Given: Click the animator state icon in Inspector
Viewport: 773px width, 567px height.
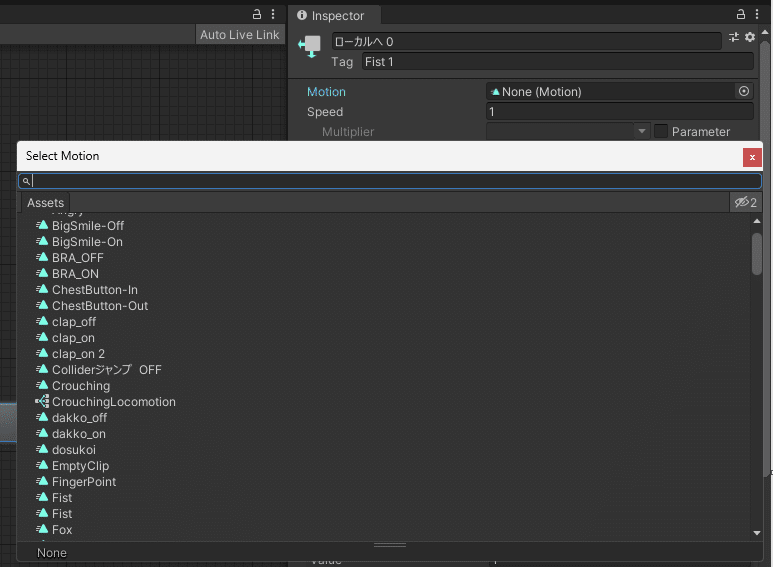Looking at the screenshot, I should pyautogui.click(x=310, y=46).
